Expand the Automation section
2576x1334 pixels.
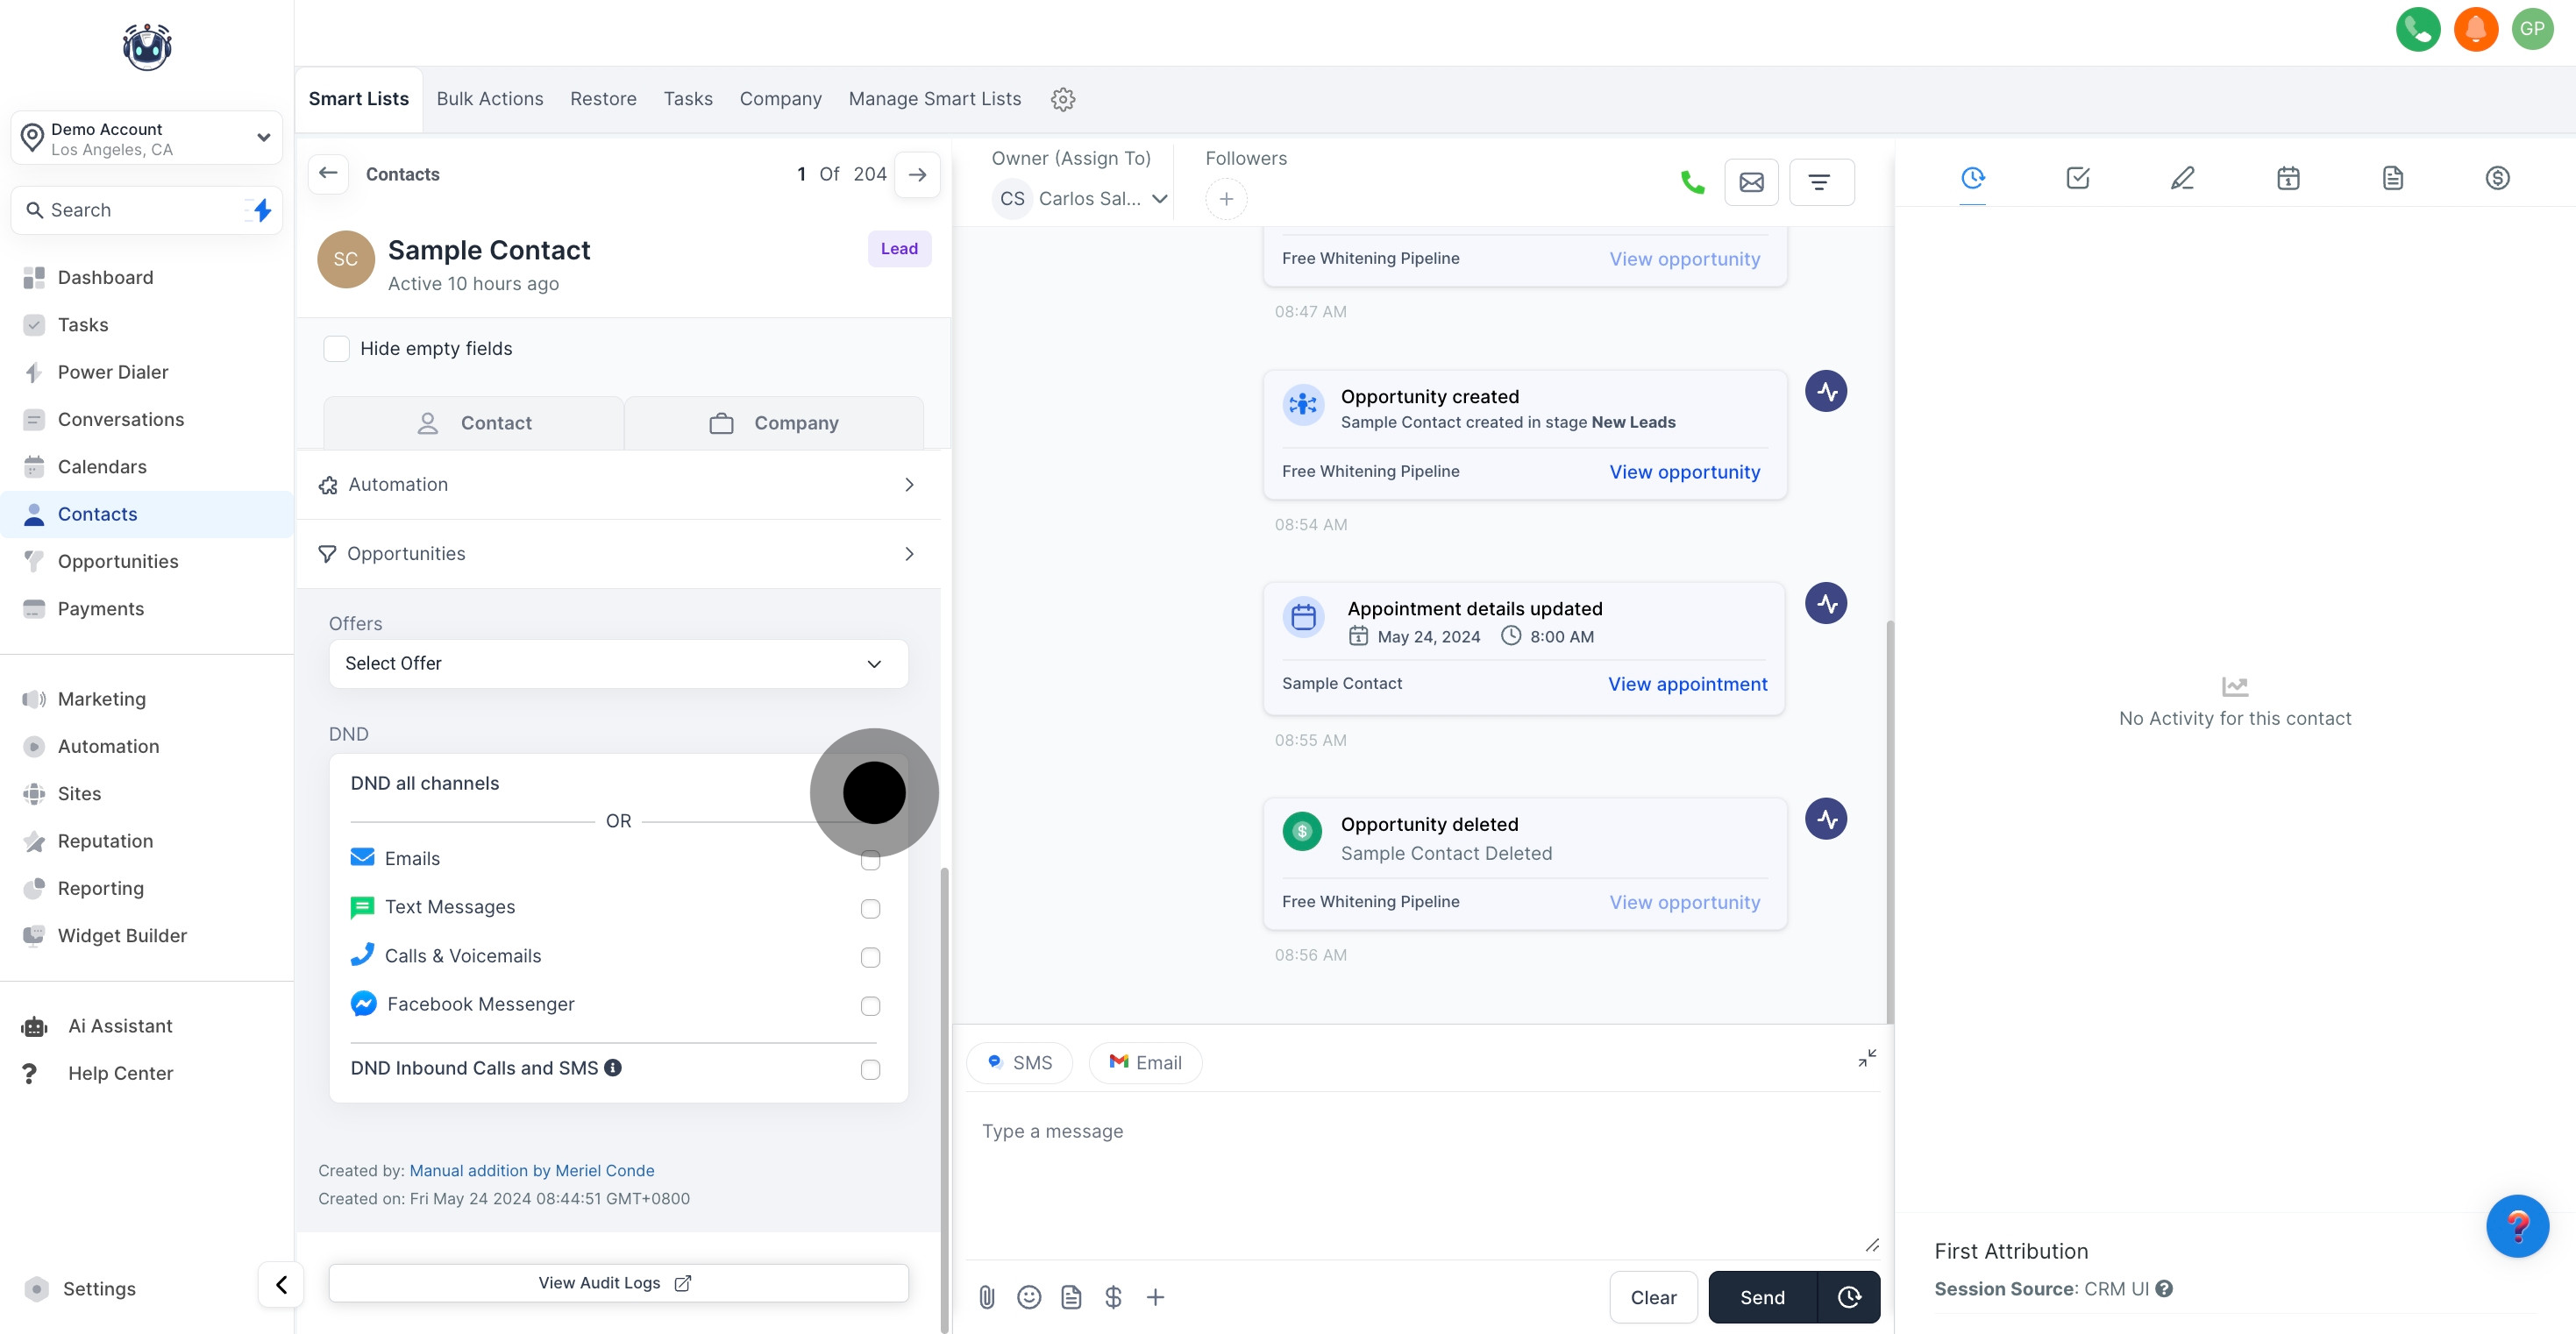coord(618,484)
